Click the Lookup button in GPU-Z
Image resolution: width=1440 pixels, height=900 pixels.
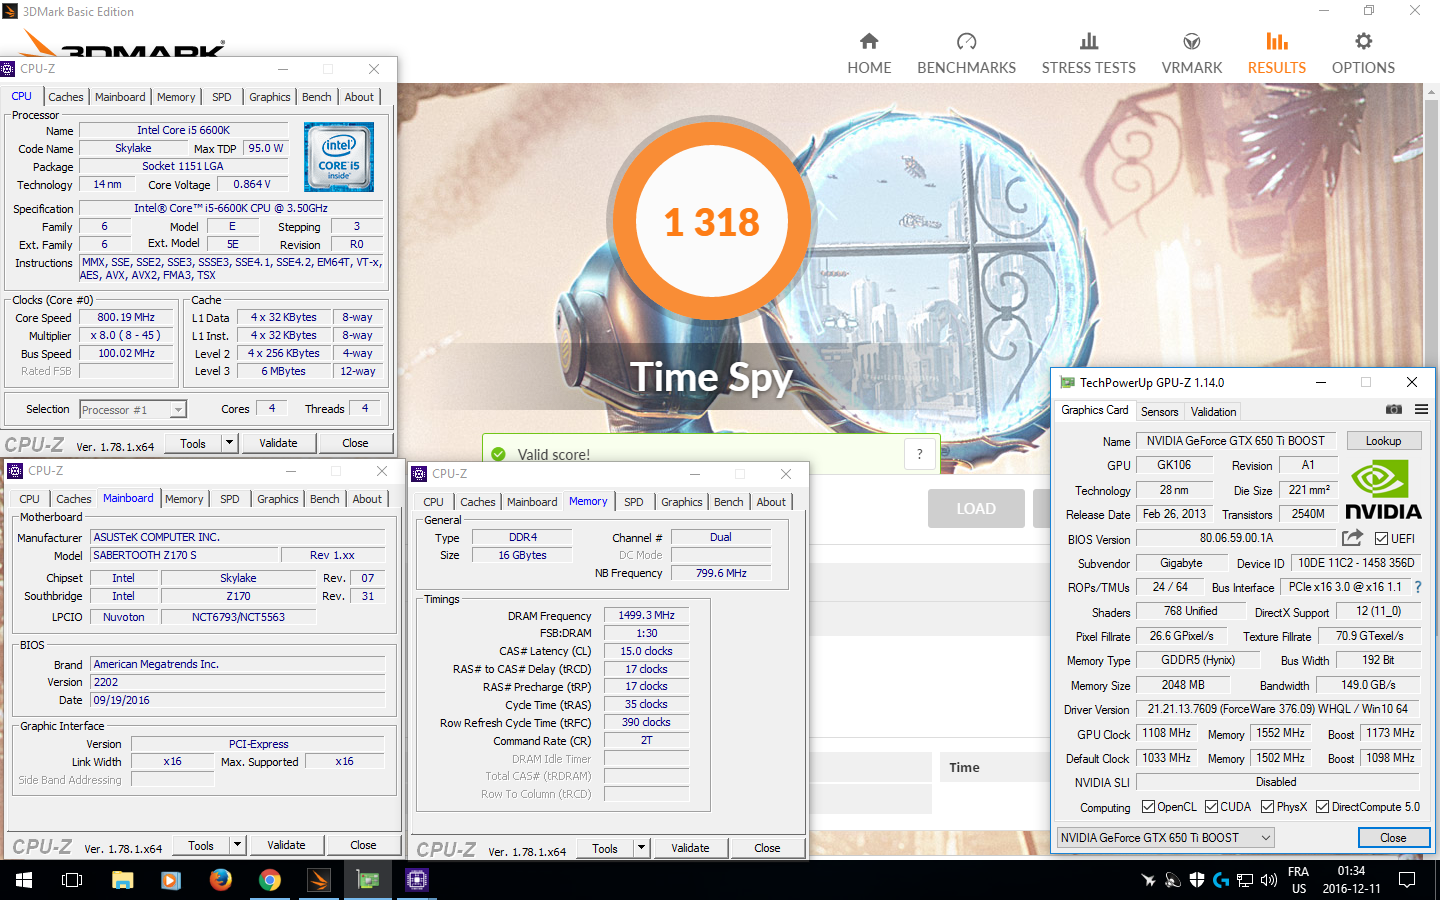pos(1383,441)
